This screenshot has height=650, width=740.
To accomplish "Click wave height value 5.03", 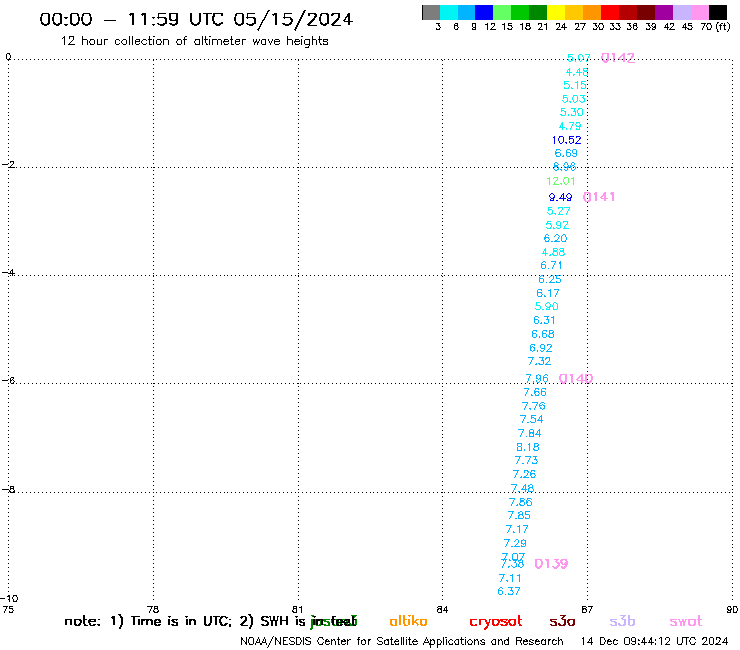I will click(x=573, y=99).
